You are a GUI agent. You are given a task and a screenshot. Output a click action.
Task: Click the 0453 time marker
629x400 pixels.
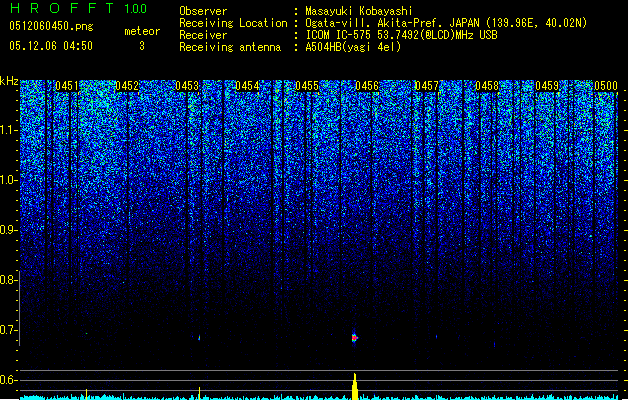[x=187, y=86]
